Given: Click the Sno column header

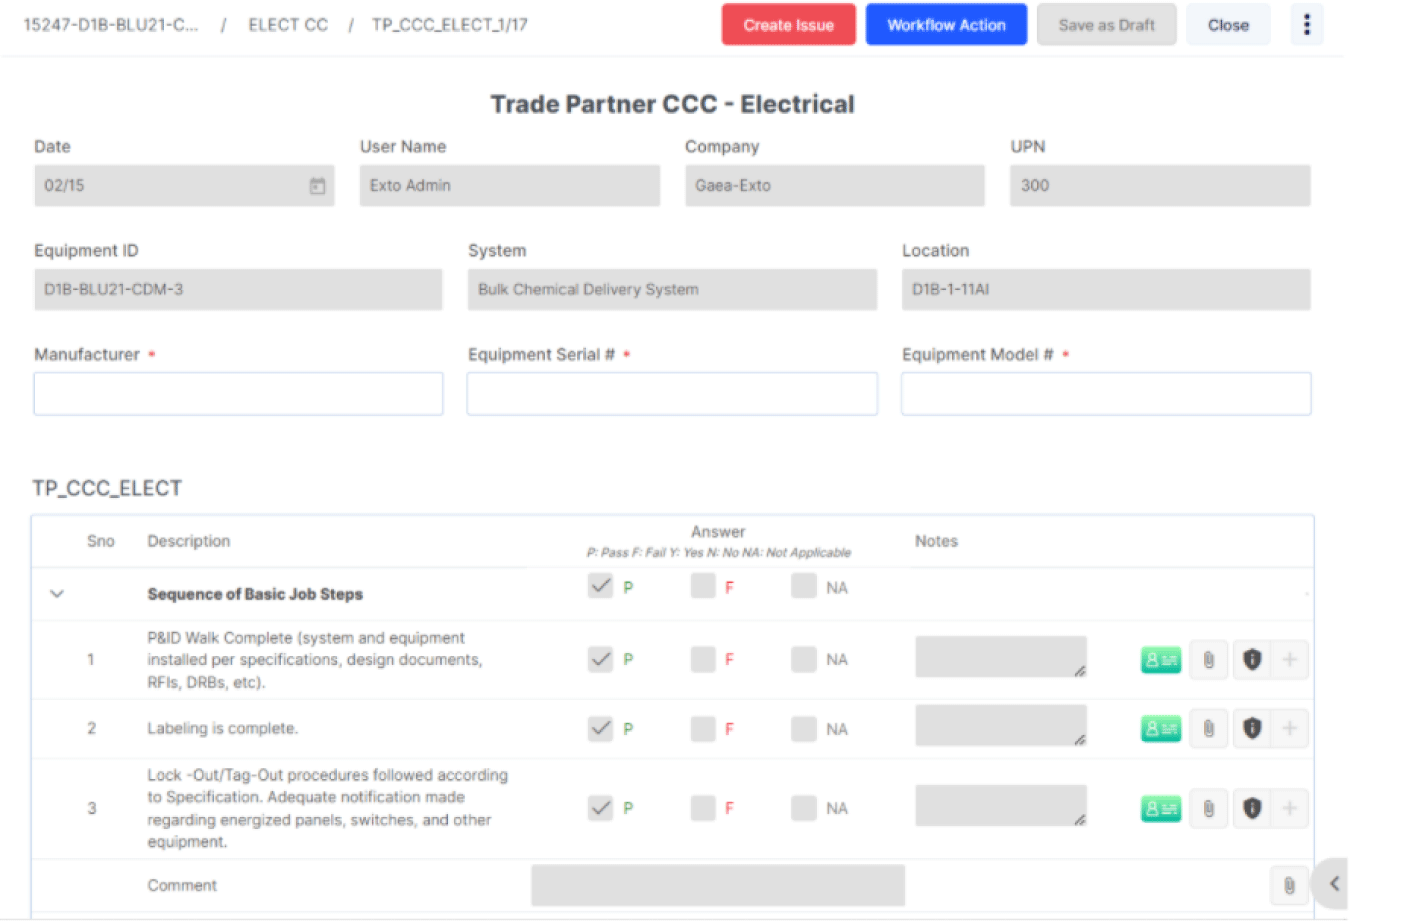Looking at the screenshot, I should click(x=100, y=541).
